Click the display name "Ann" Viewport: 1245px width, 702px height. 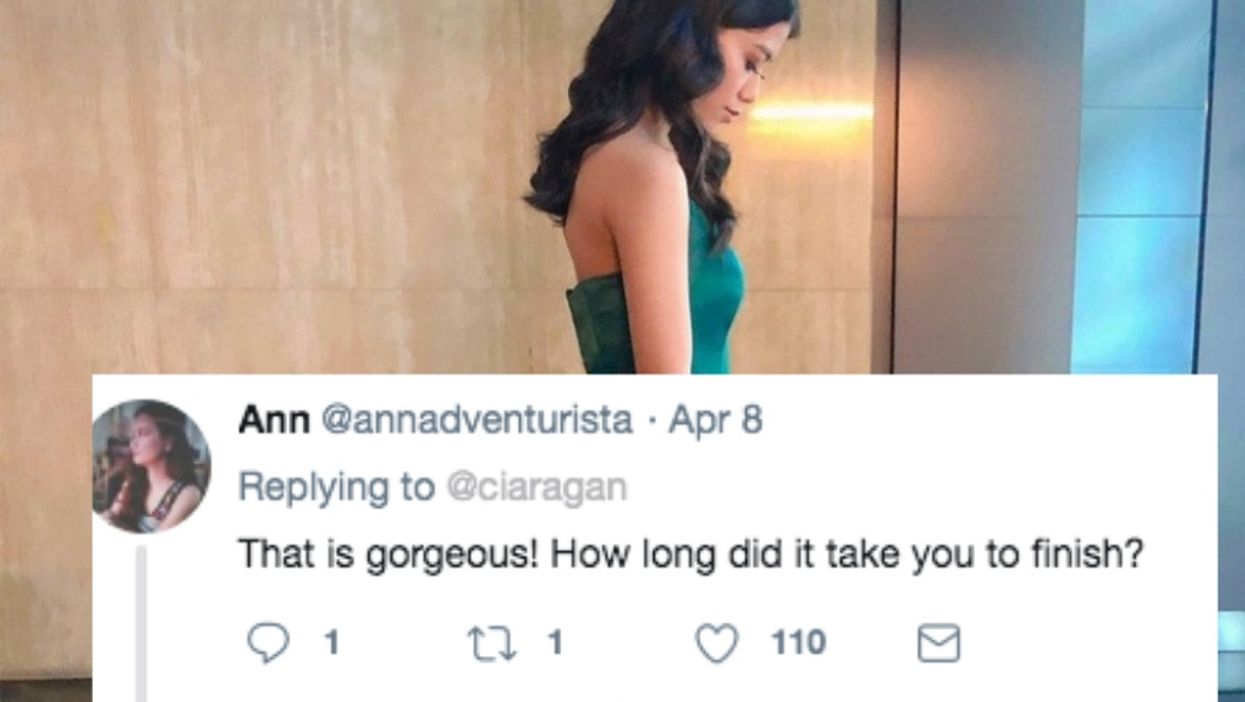(x=273, y=421)
